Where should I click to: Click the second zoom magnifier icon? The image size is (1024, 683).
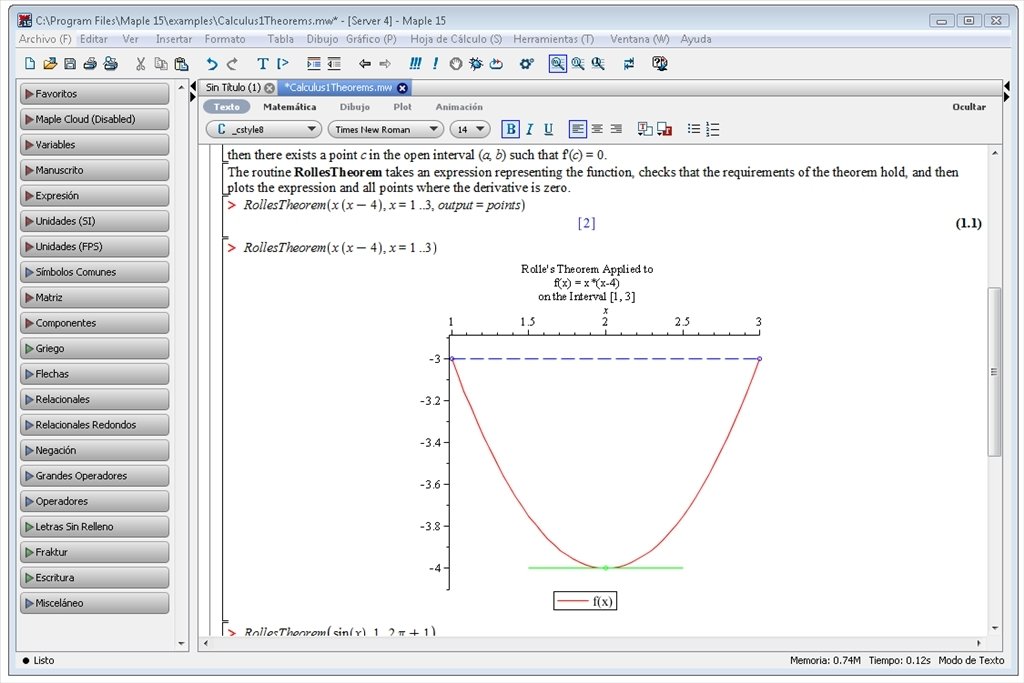pos(578,63)
